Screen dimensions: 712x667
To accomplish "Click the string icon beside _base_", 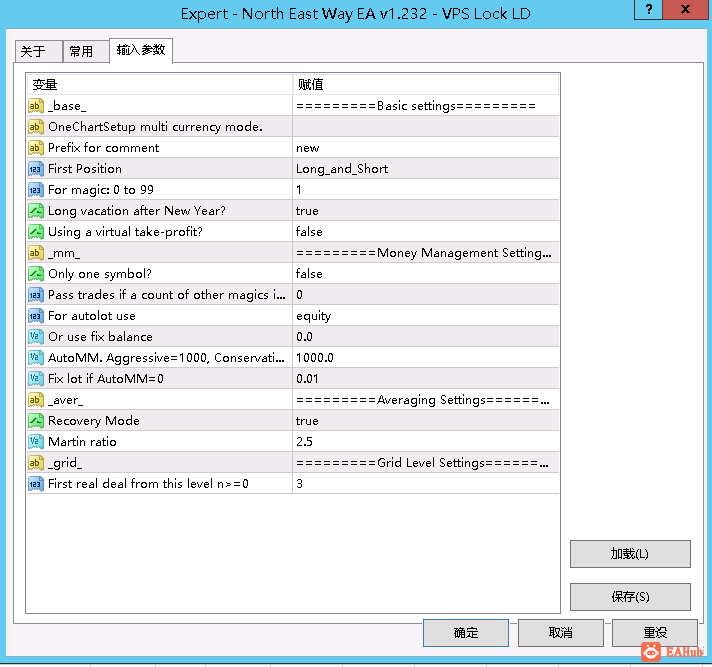I will tap(35, 106).
